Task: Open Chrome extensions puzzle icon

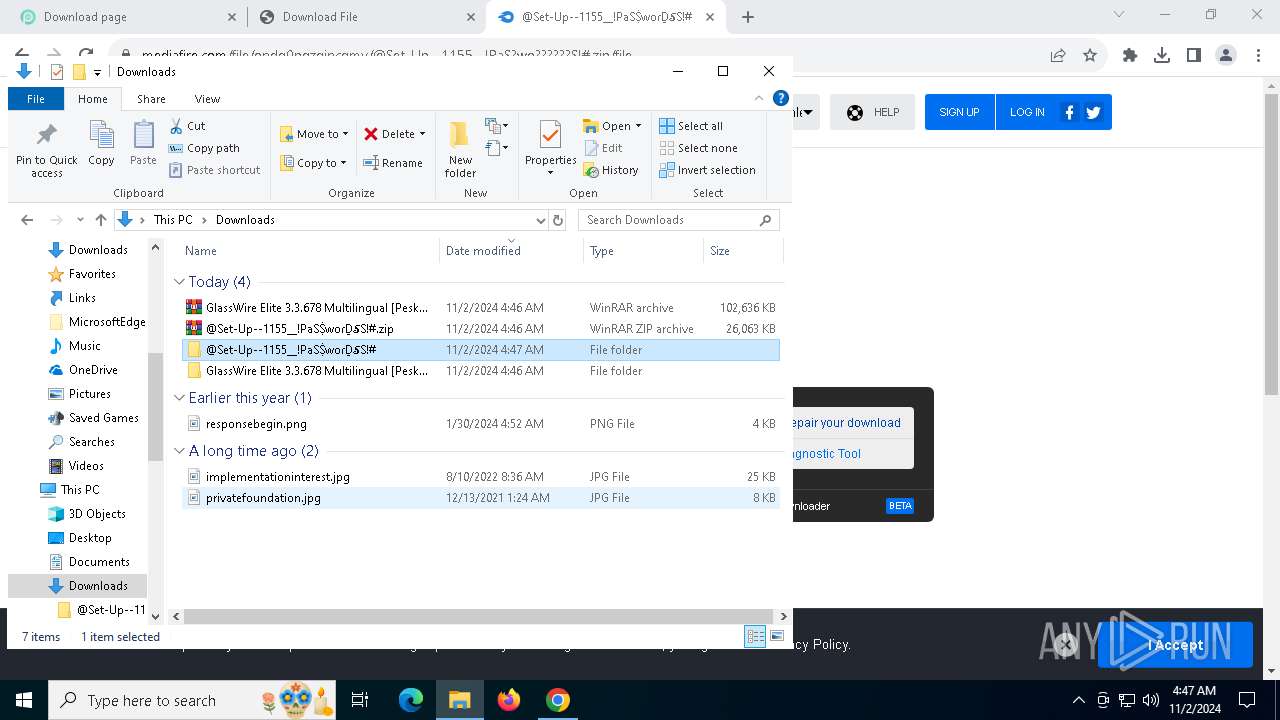Action: click(1130, 56)
